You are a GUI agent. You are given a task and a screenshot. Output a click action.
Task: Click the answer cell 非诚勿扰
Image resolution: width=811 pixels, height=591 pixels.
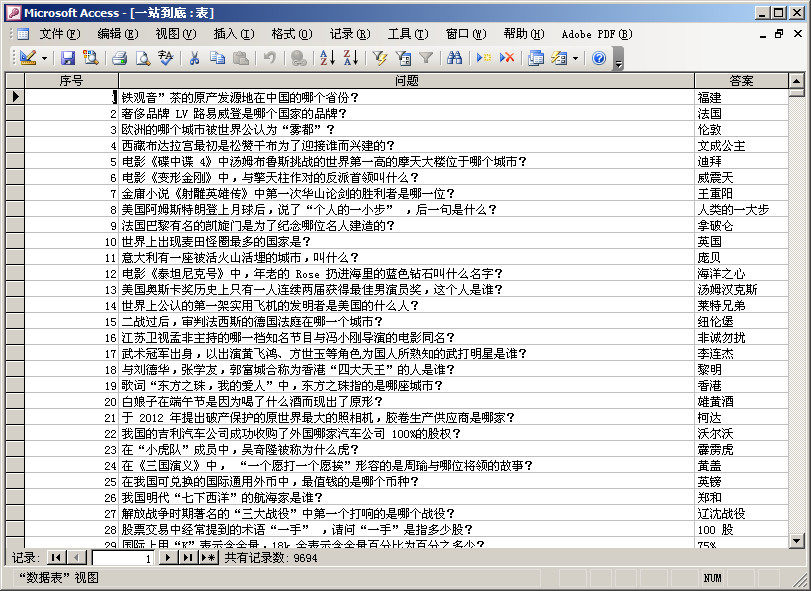coord(742,338)
